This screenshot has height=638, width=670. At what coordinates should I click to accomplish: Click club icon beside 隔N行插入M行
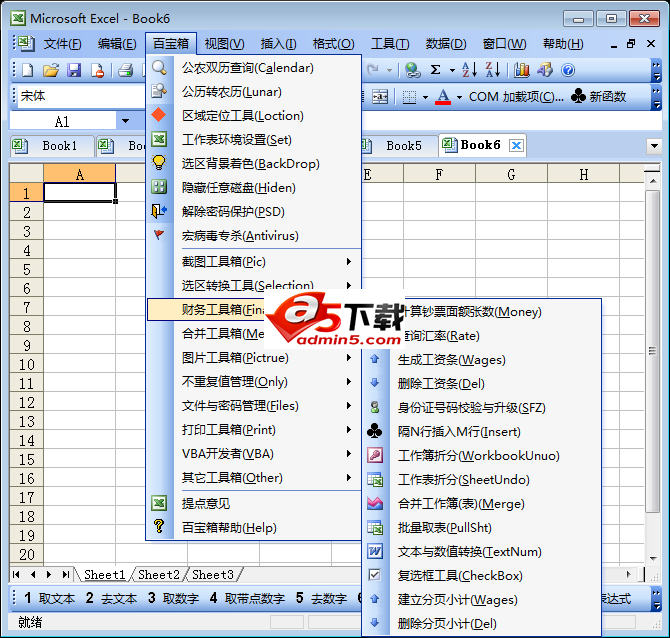point(375,431)
